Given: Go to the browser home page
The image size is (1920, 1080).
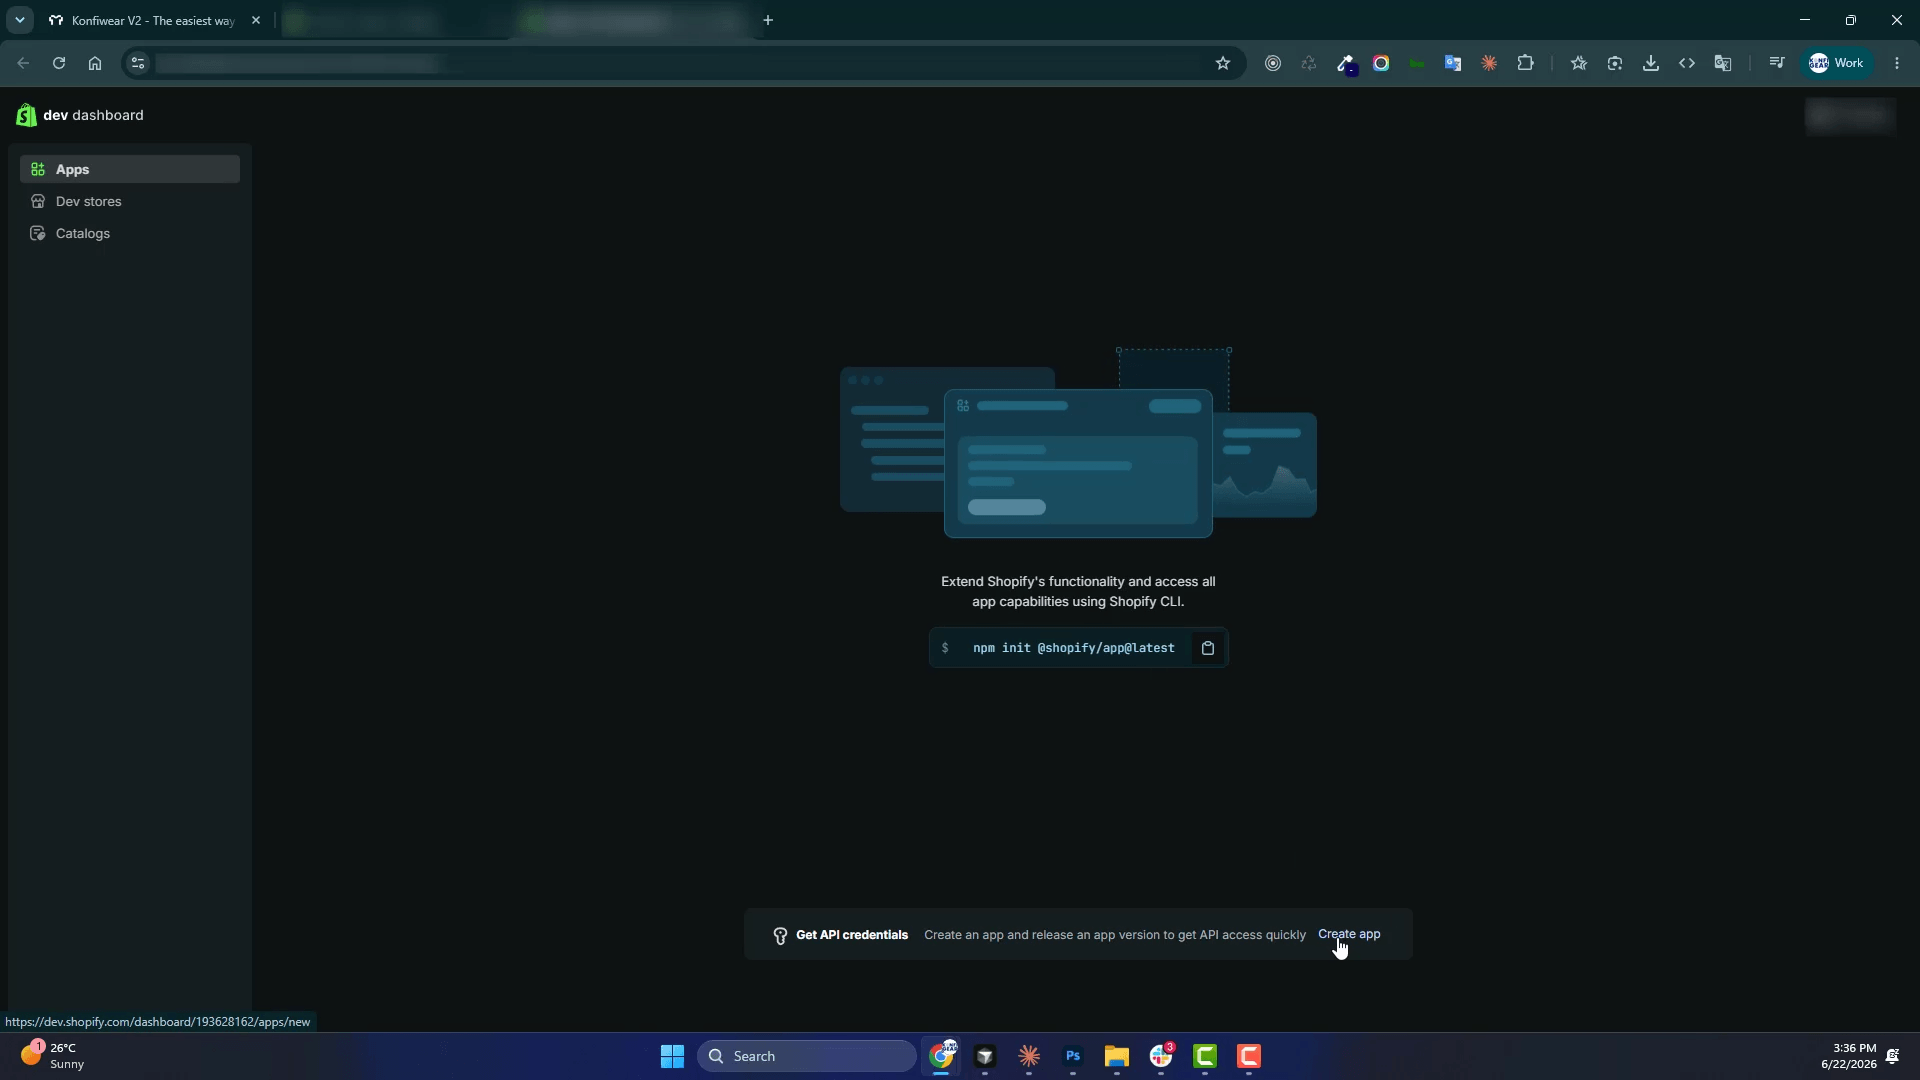Looking at the screenshot, I should coord(95,63).
